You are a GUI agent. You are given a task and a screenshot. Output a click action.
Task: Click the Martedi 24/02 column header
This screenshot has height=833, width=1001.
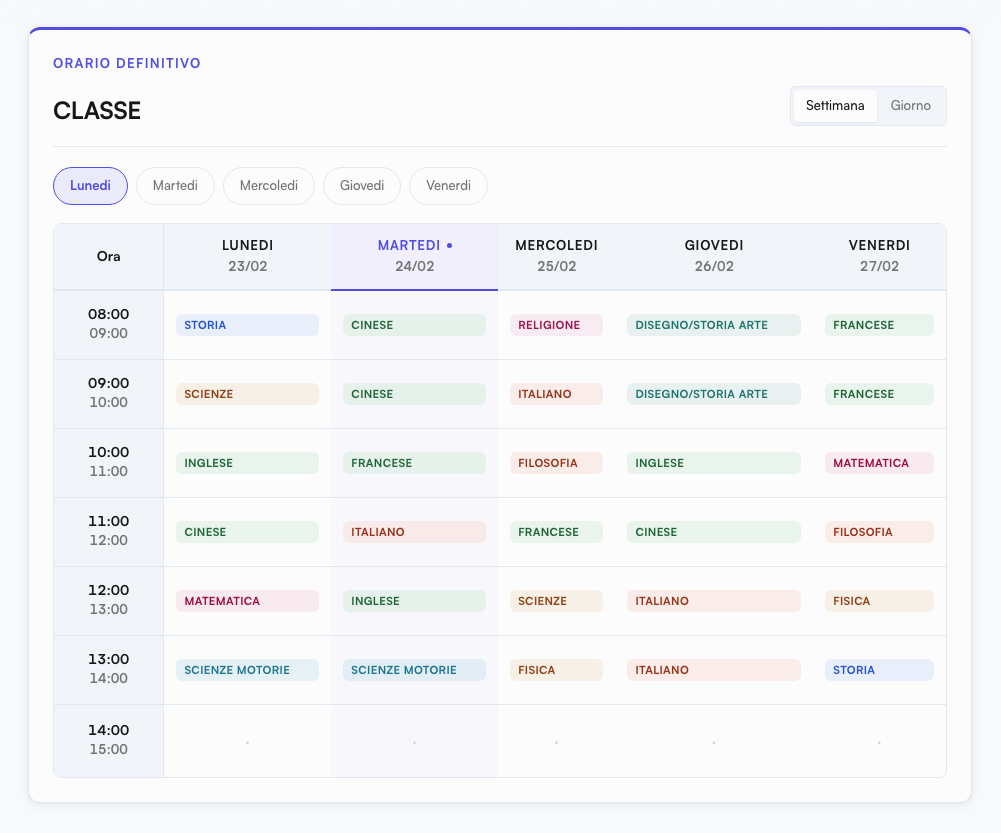414,256
